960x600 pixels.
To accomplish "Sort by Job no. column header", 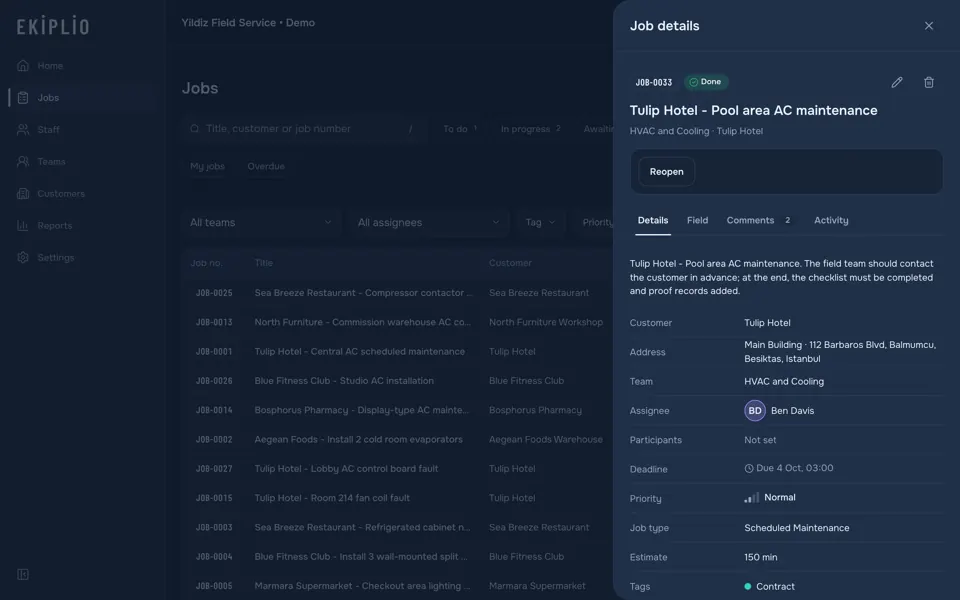I will [x=206, y=263].
